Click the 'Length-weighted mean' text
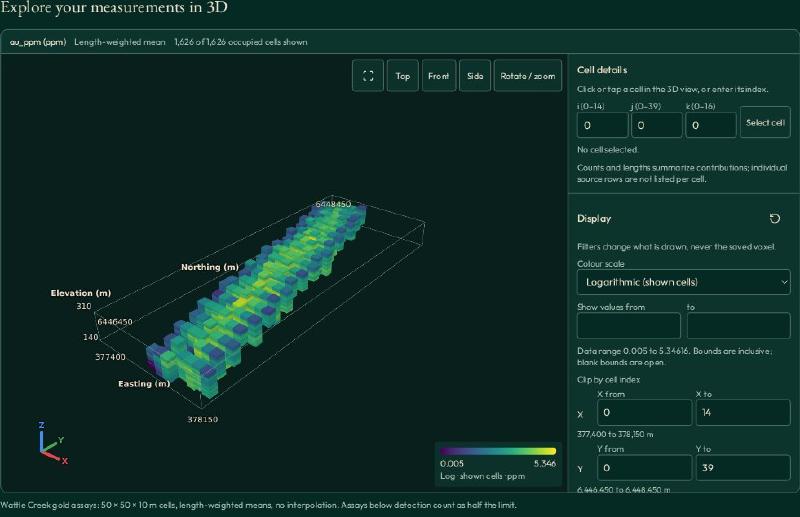This screenshot has height=517, width=800. tap(120, 42)
